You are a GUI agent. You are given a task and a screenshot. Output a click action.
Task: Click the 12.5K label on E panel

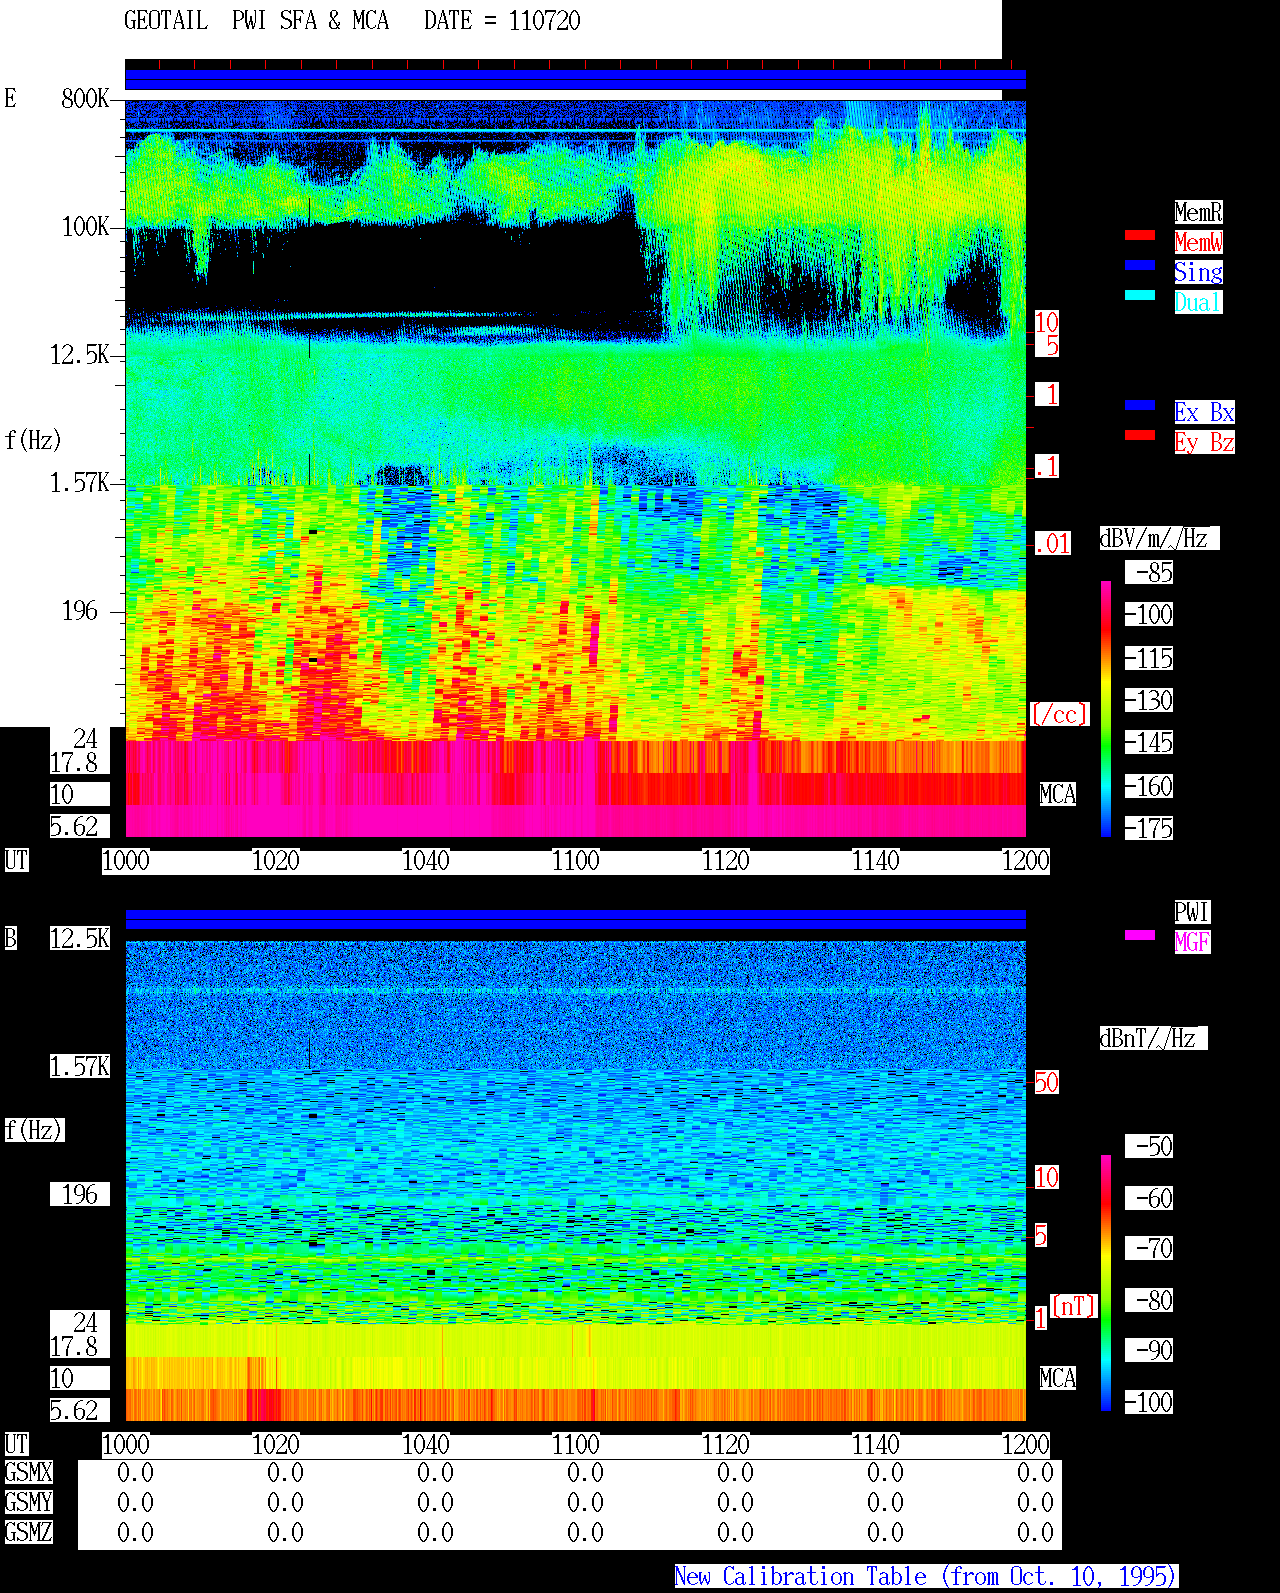pos(80,355)
